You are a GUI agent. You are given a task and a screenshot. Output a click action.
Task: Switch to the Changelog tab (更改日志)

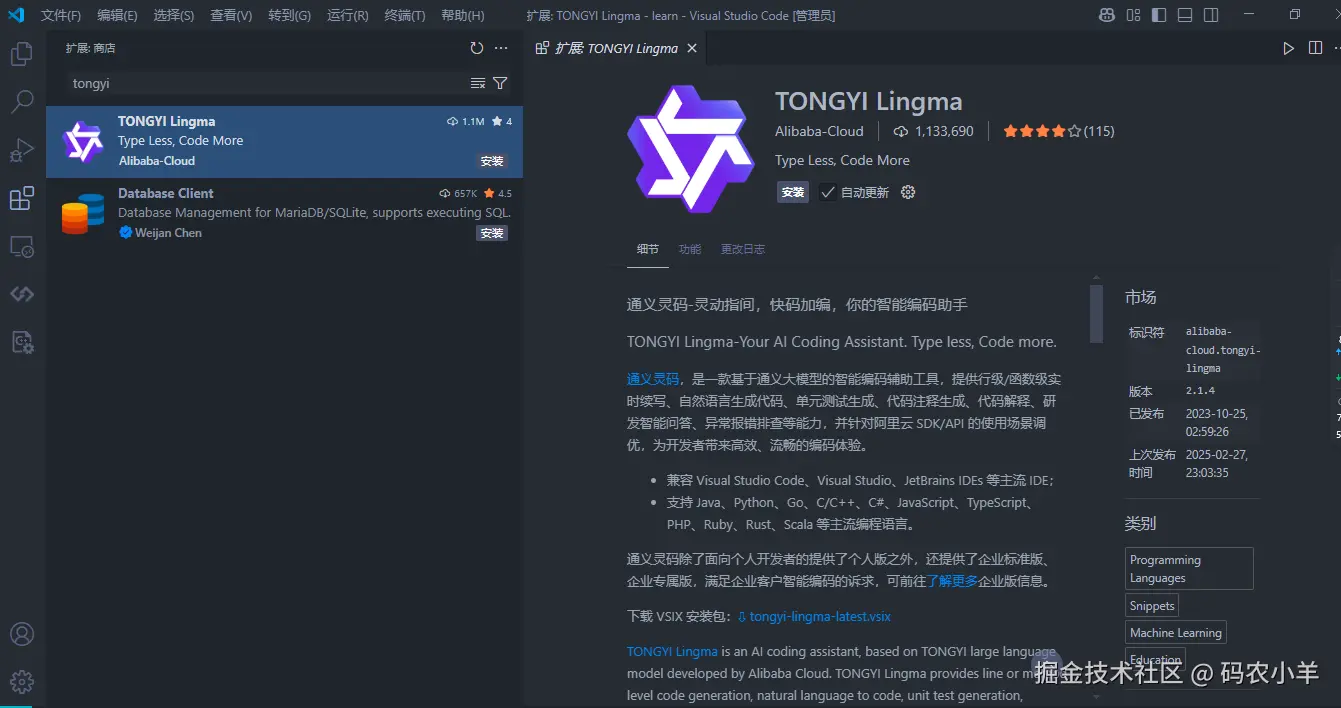pyautogui.click(x=743, y=249)
